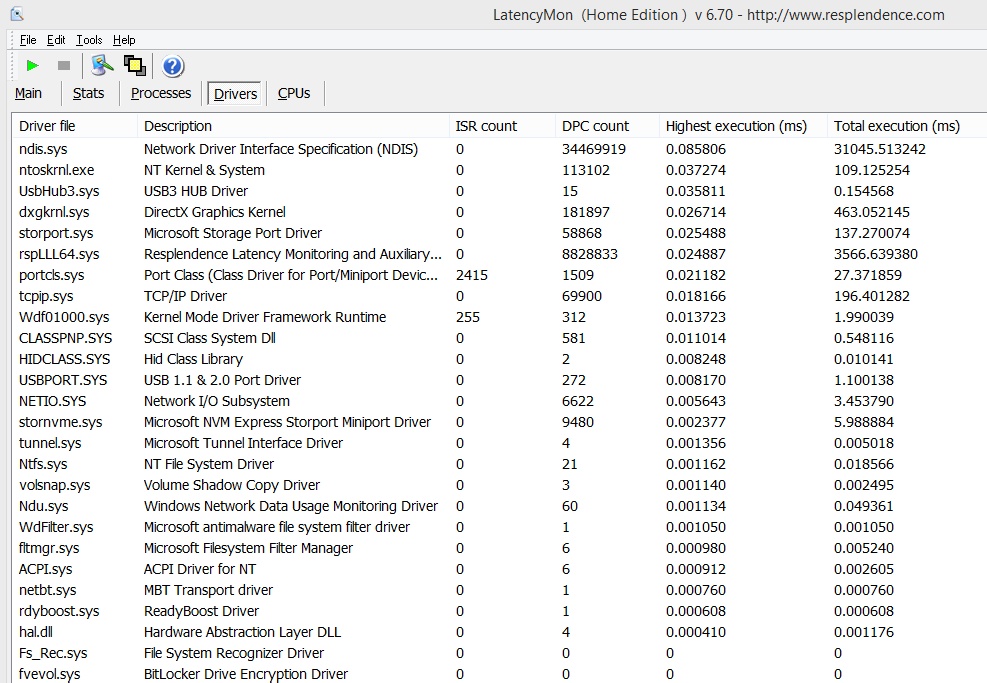
Task: Switch to the CPUs tab
Action: 294,93
